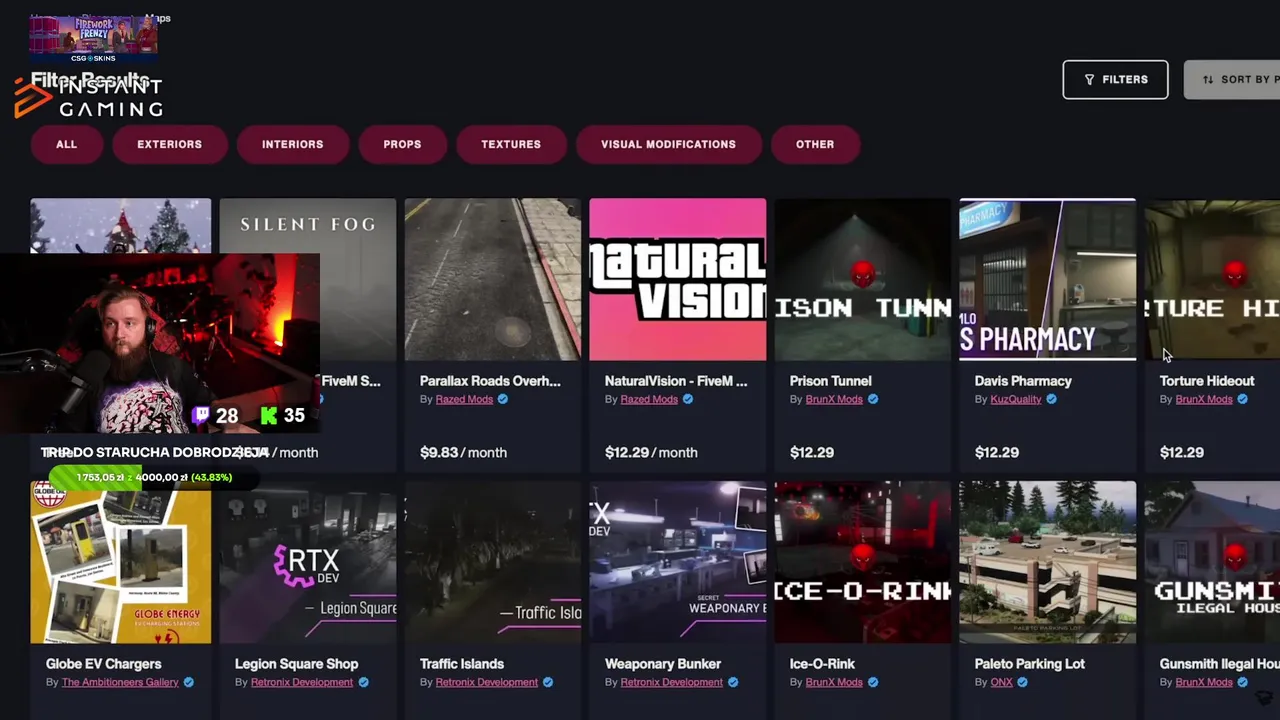Viewport: 1280px width, 720px height.
Task: Select the All category filter
Action: coord(66,144)
